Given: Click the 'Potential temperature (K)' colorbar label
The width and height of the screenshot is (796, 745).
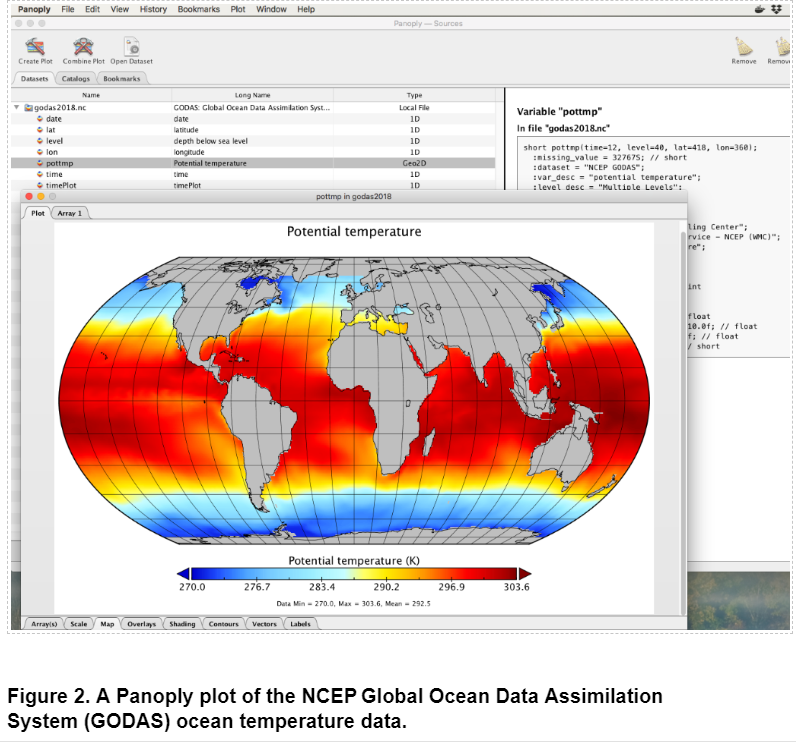Looking at the screenshot, I should tap(354, 560).
